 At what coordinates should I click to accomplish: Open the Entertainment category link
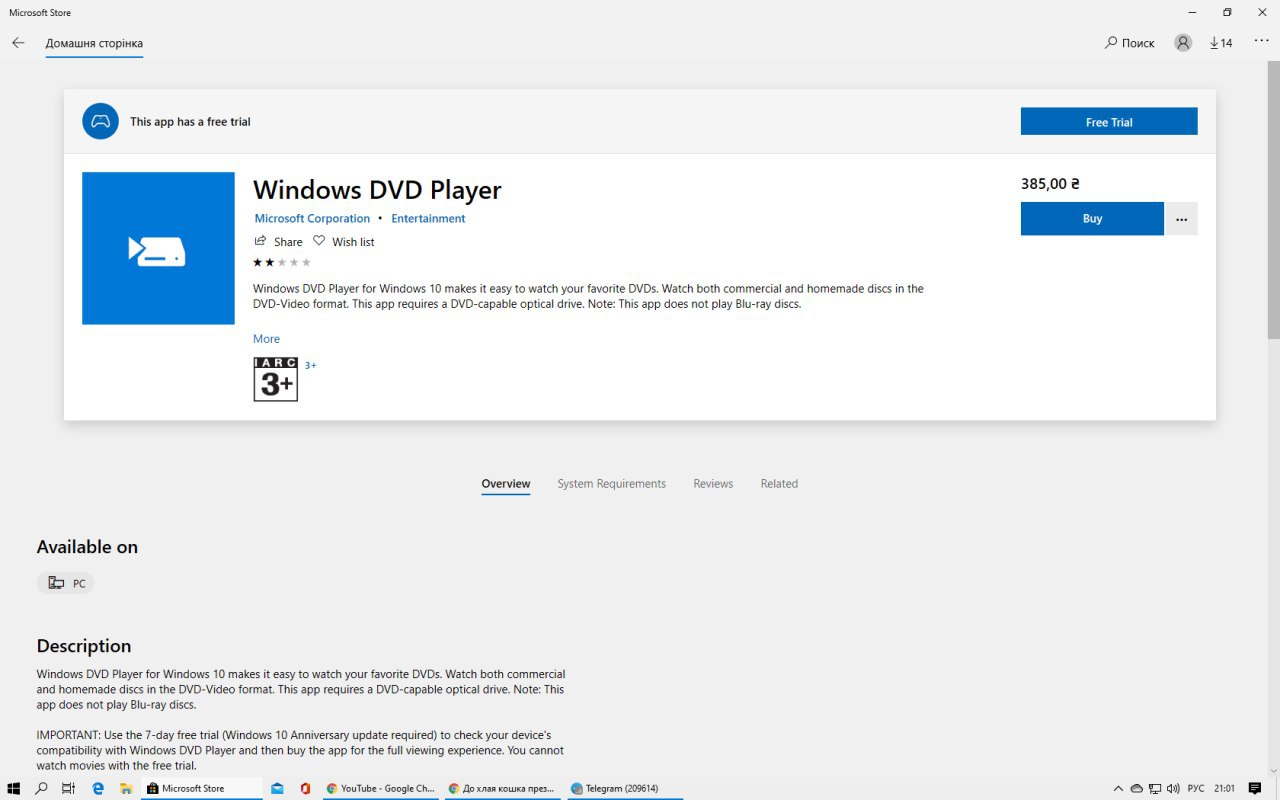tap(428, 218)
